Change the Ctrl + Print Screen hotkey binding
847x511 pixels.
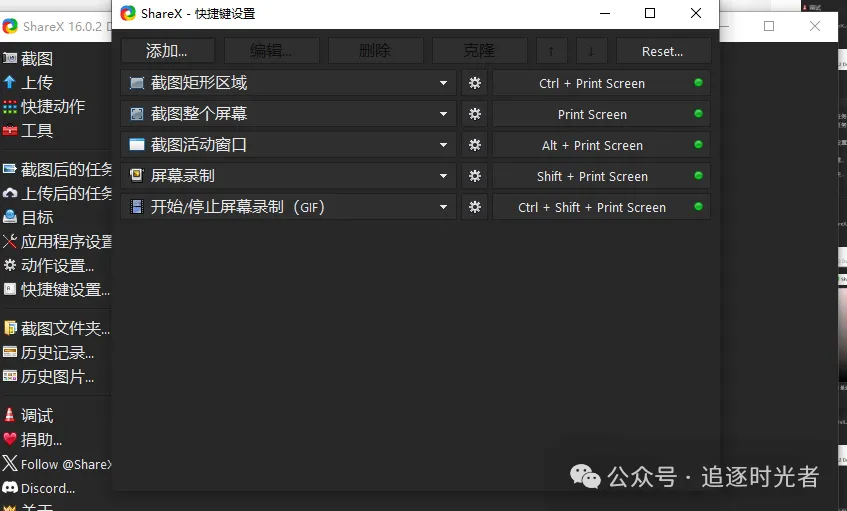tap(601, 83)
